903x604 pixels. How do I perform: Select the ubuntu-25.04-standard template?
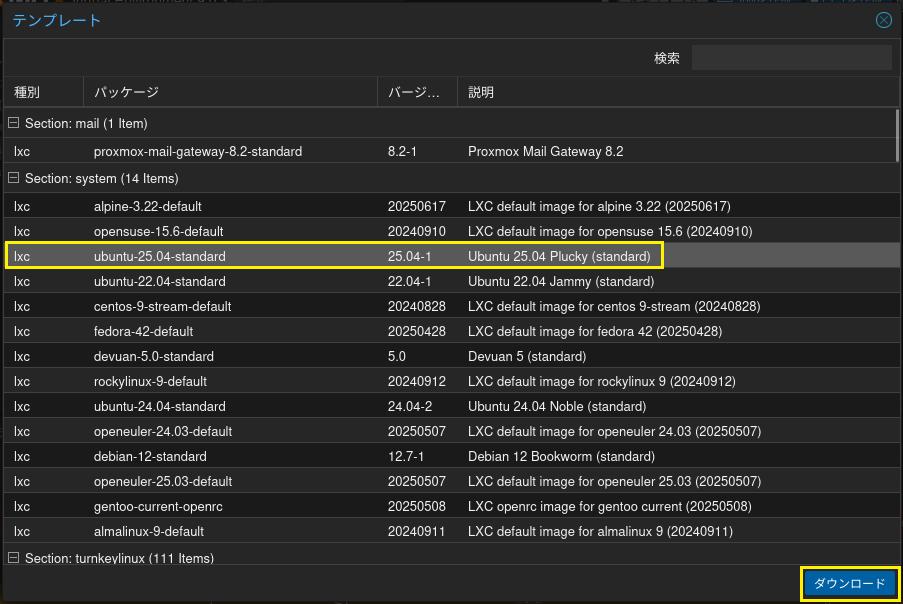(x=450, y=256)
